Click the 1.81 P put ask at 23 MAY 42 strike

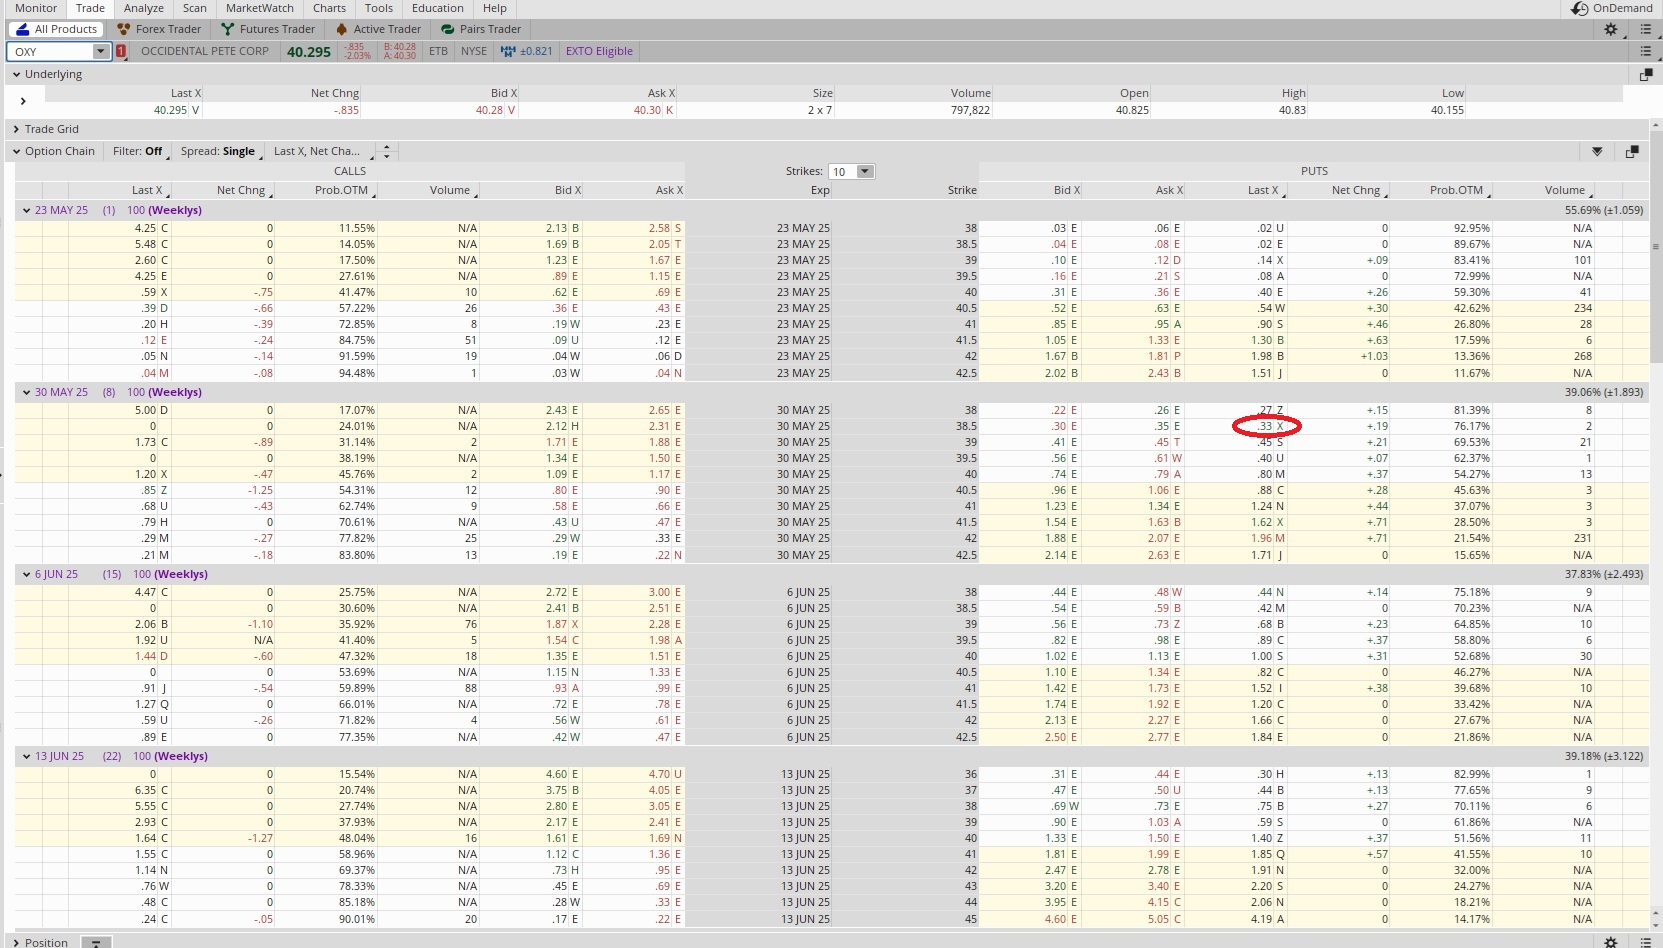pos(1165,356)
